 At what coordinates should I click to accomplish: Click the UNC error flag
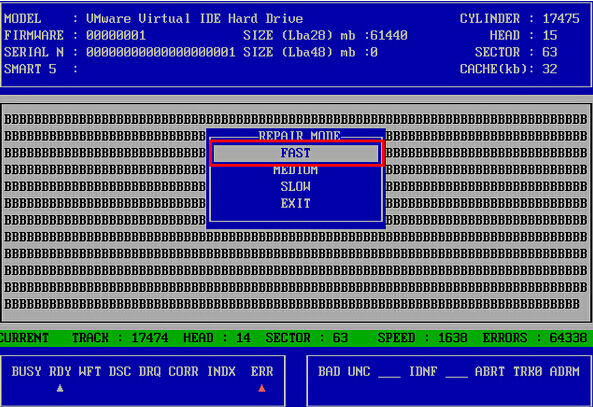[359, 371]
